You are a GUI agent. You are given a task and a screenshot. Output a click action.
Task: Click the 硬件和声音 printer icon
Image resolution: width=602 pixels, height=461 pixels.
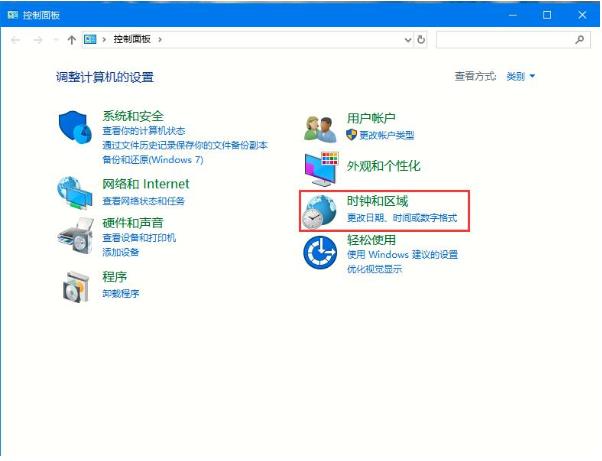(76, 235)
